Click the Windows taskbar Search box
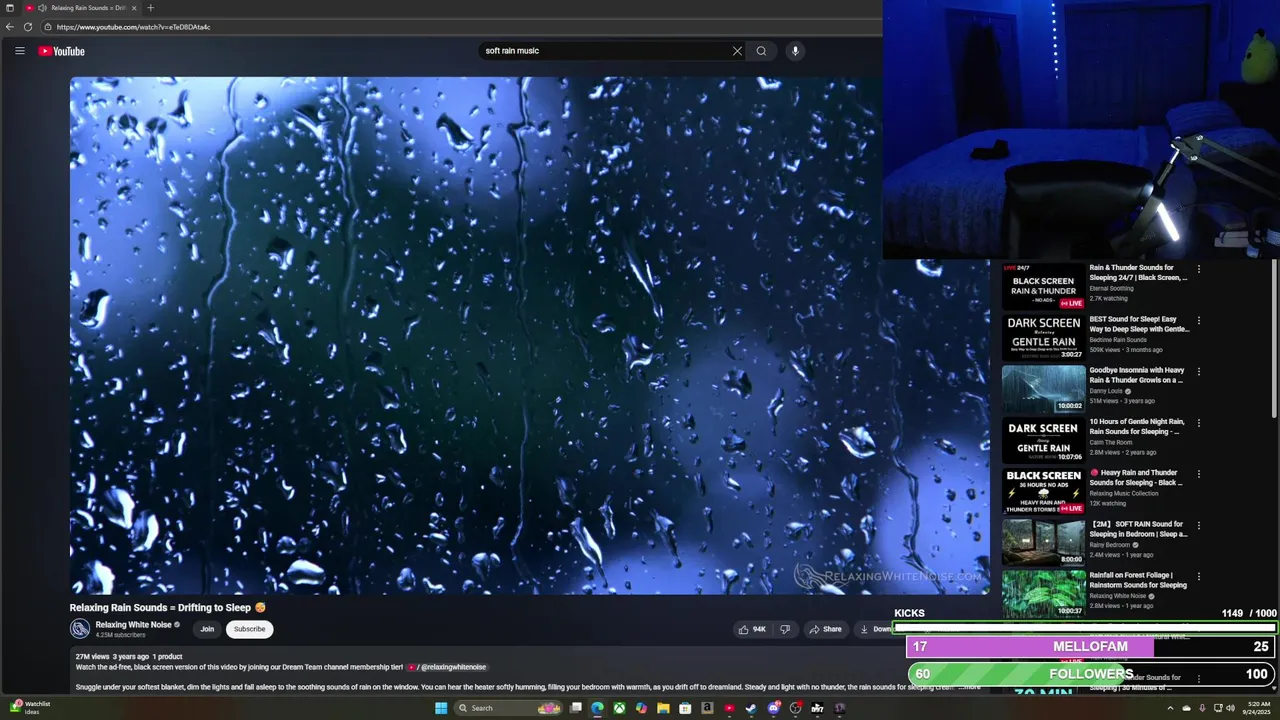1280x720 pixels. (x=508, y=708)
